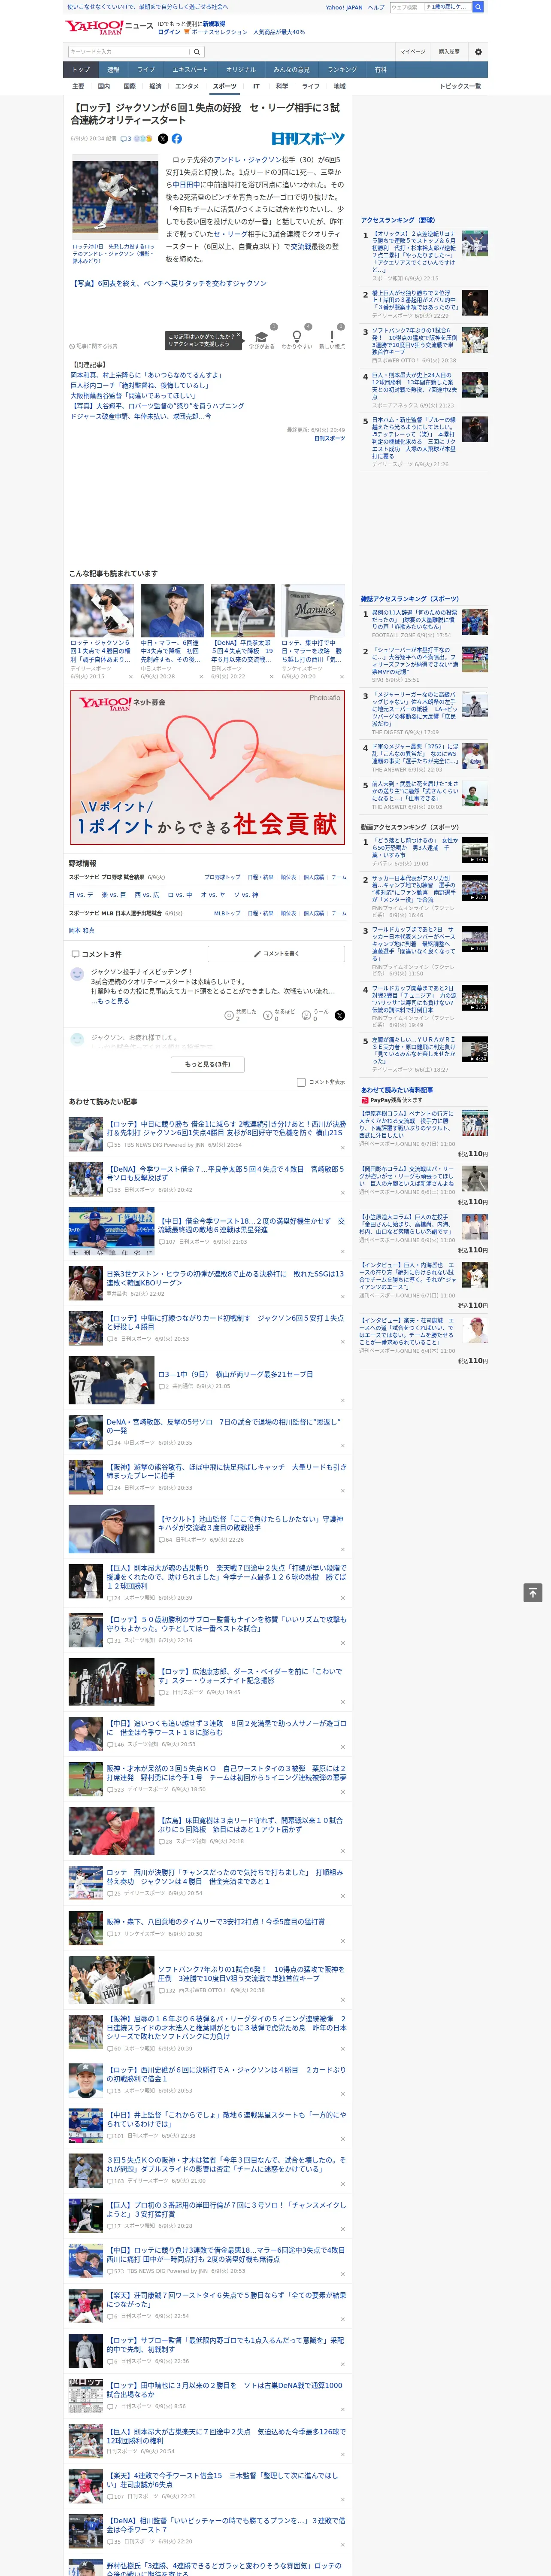
Task: Toggle the コメント非表示 checkbox
Action: click(x=301, y=1082)
